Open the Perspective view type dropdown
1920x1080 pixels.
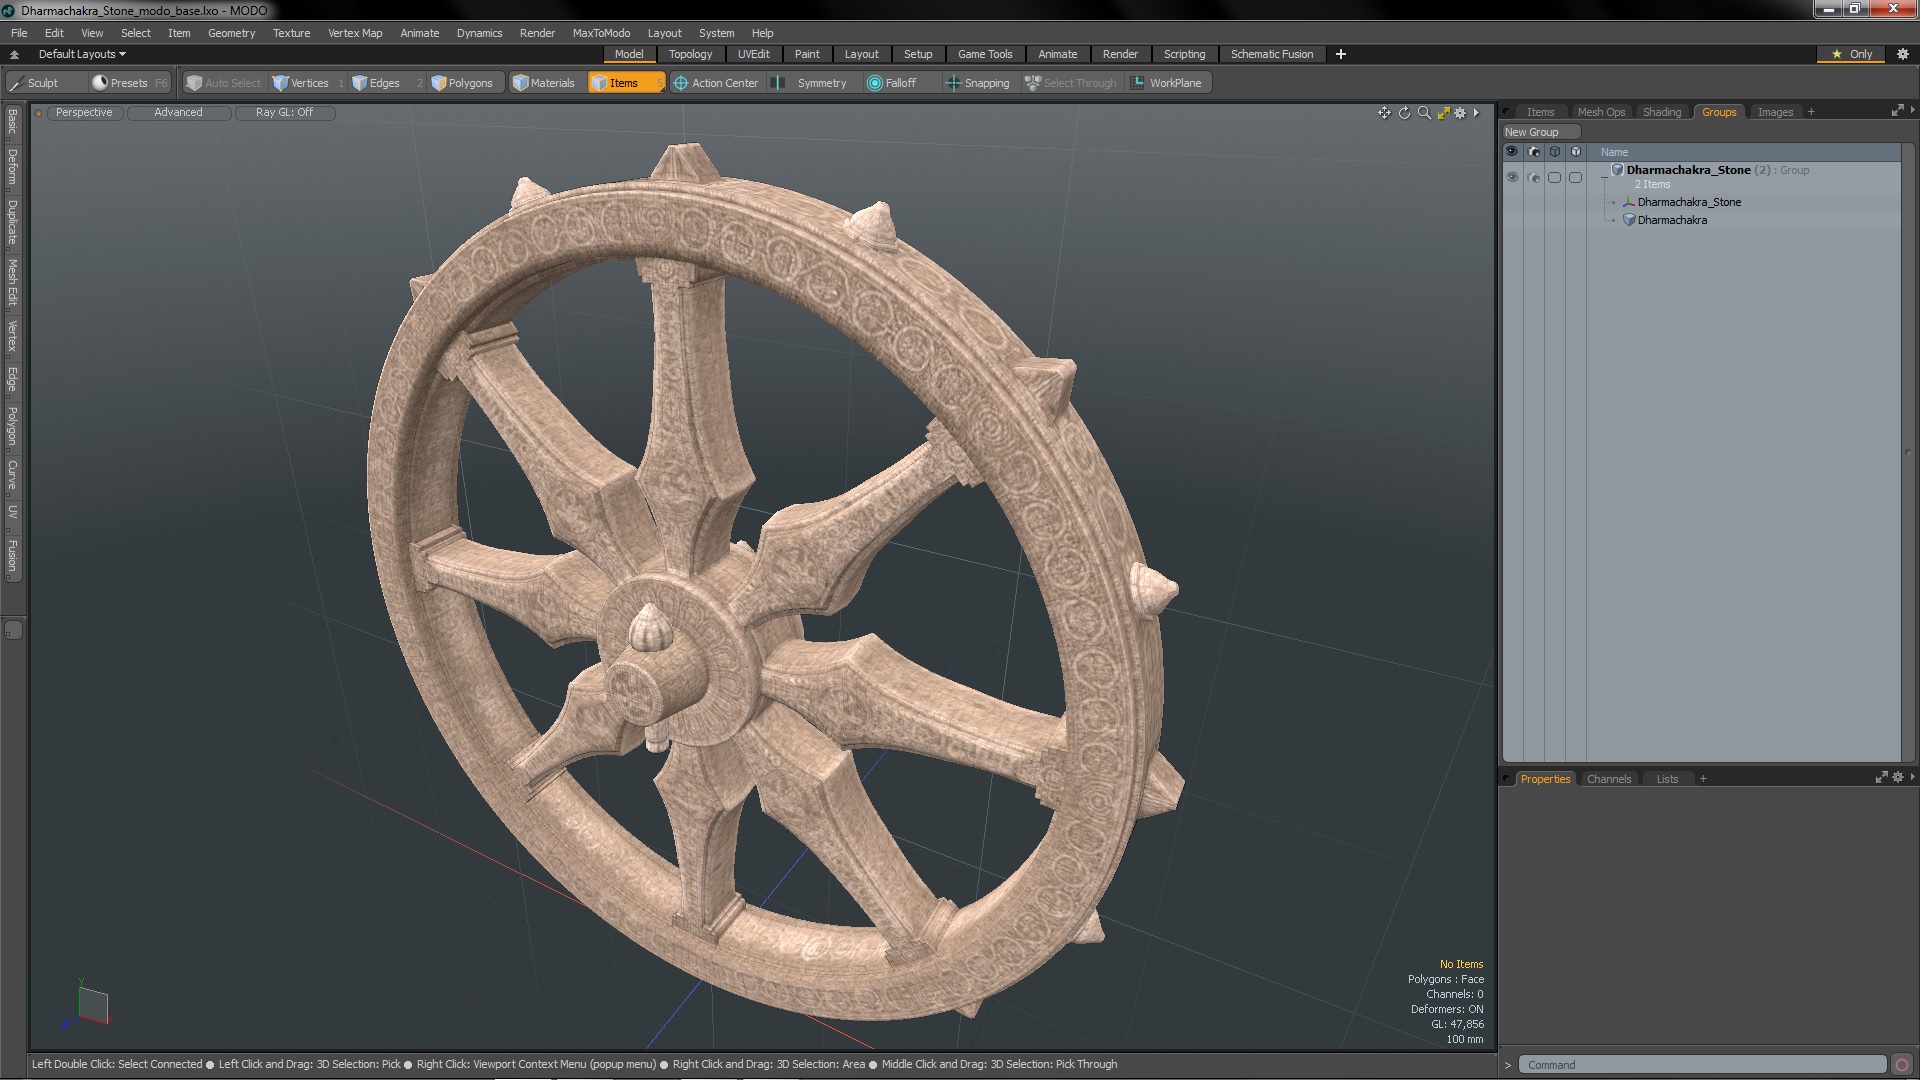(x=84, y=112)
